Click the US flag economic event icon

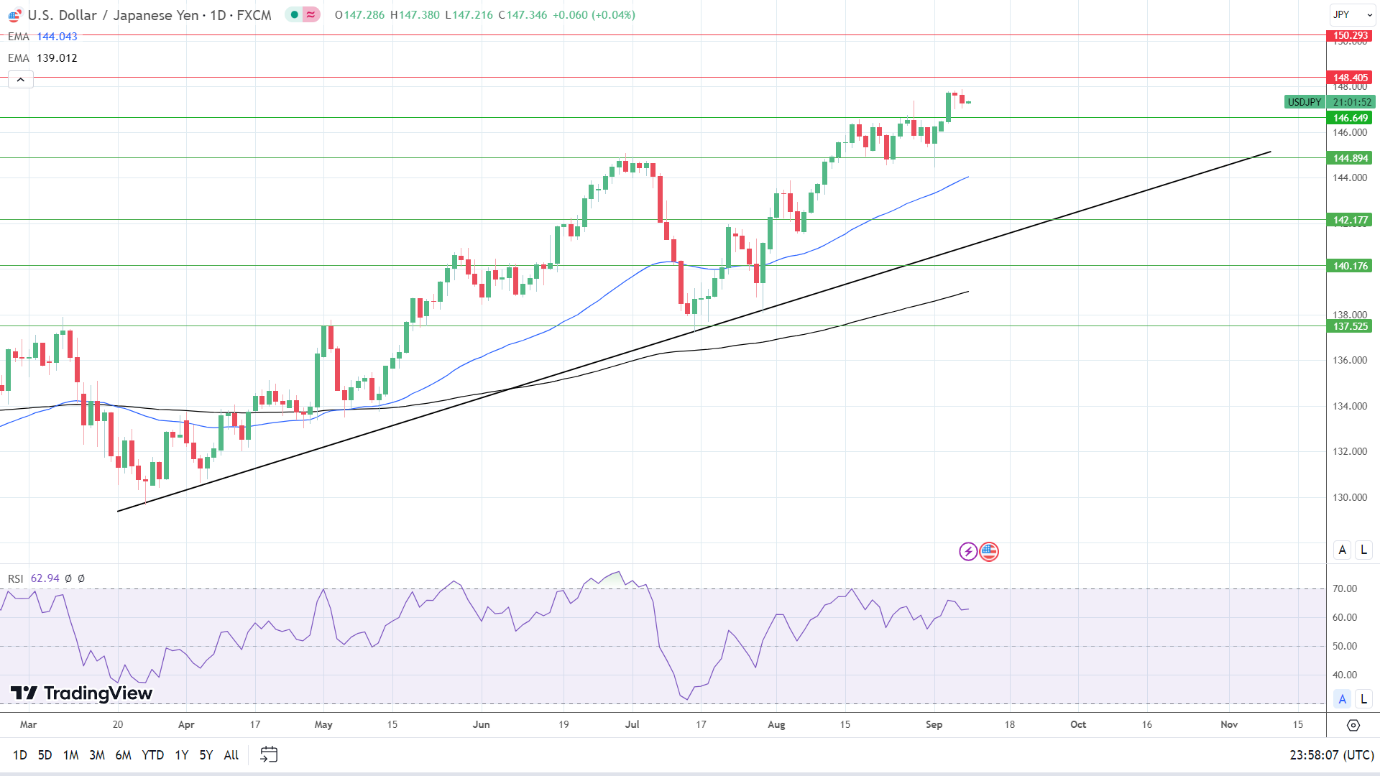(x=989, y=551)
